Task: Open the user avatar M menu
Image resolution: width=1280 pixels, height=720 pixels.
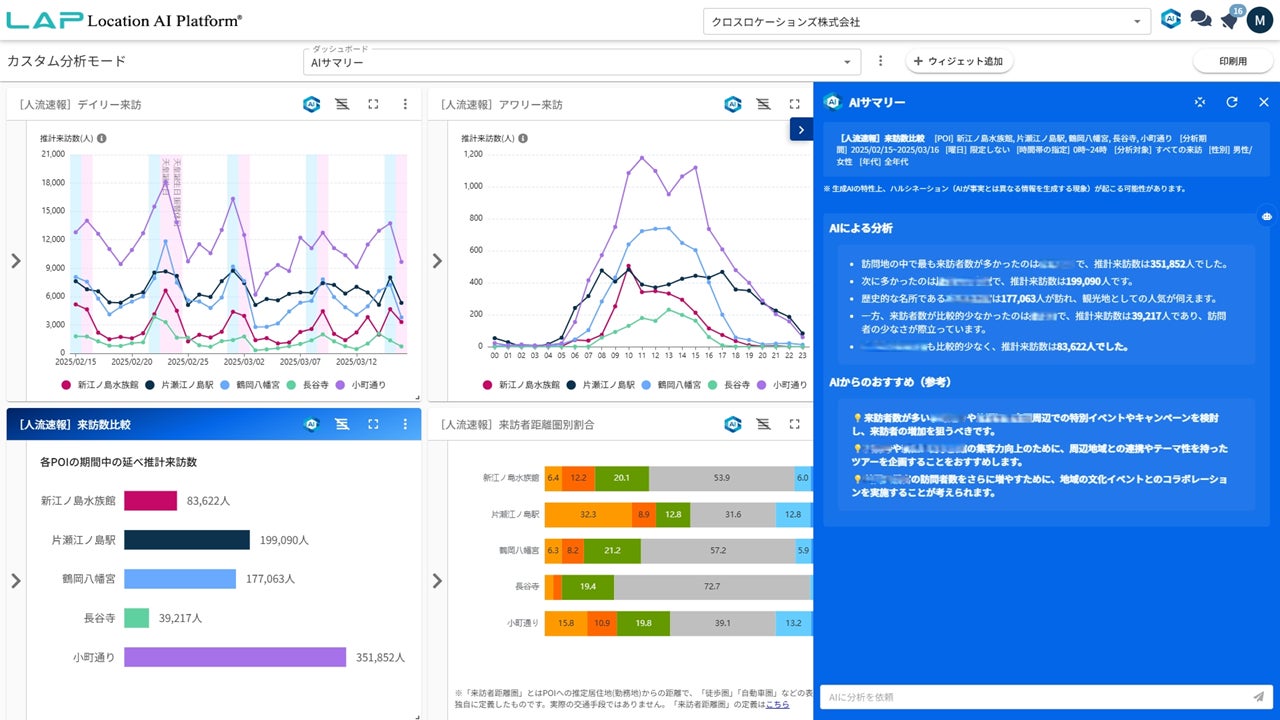Action: (1259, 19)
